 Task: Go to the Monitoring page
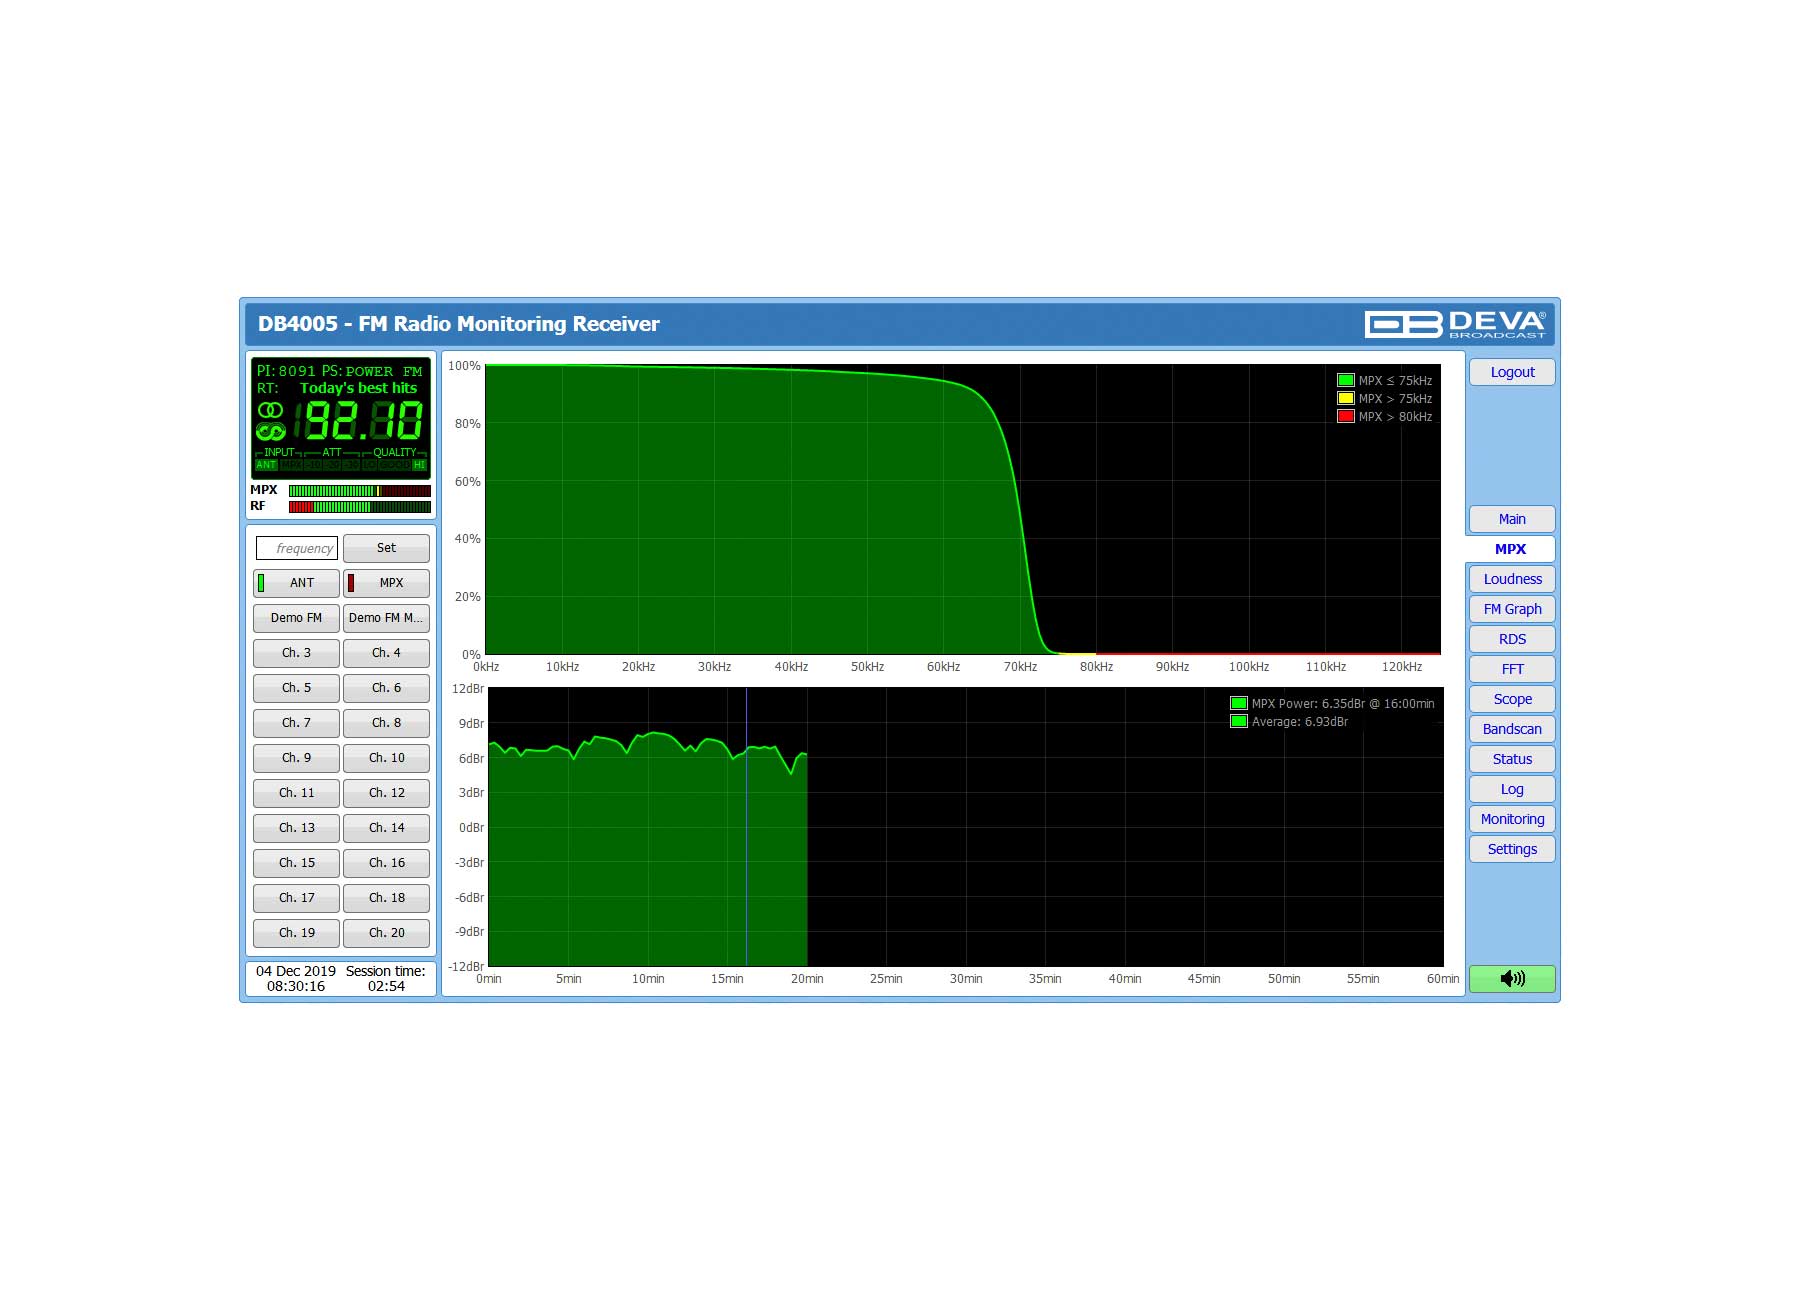pos(1512,819)
